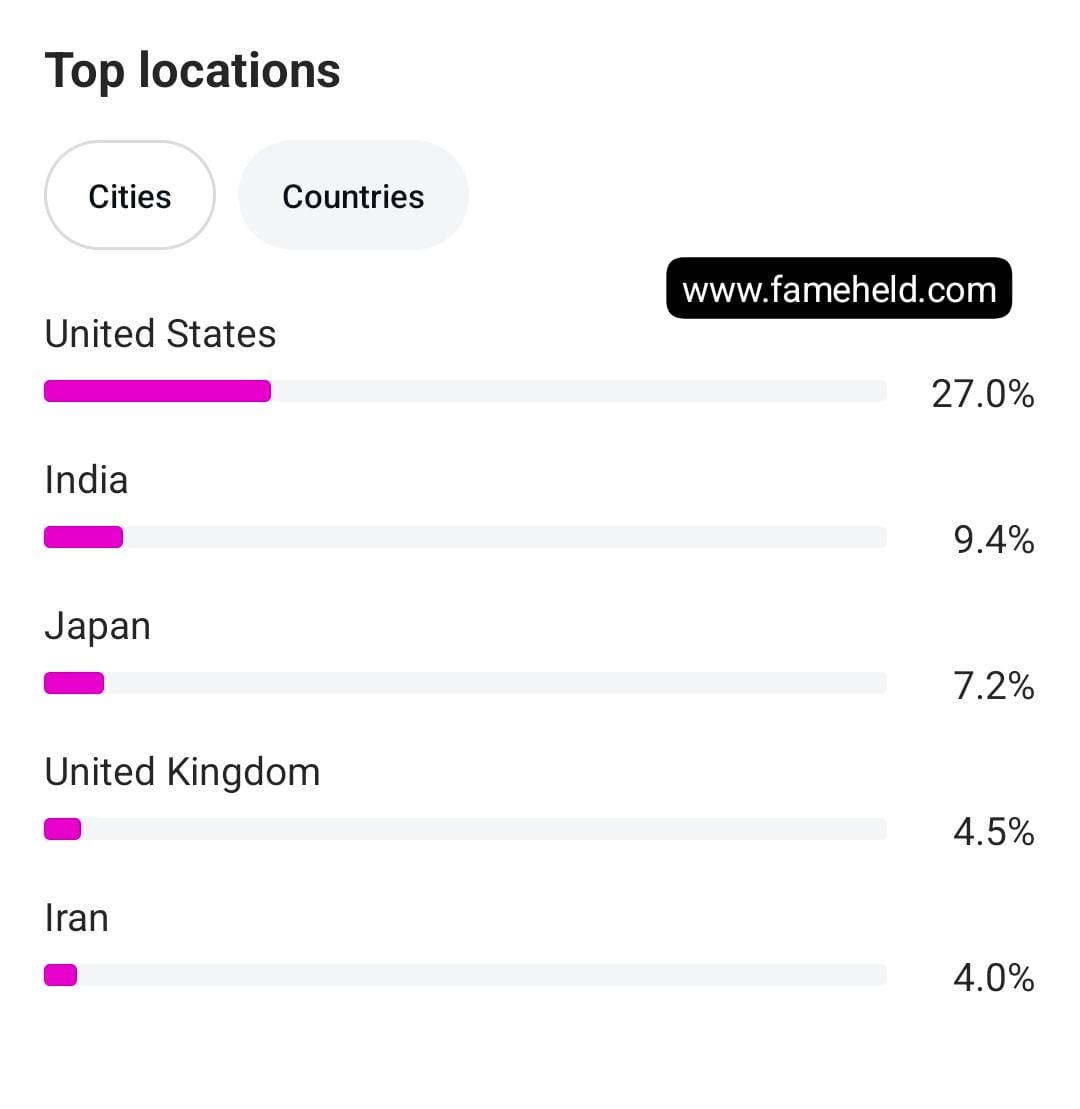Click the India percentage bar
Image resolution: width=1080 pixels, height=1109 pixels.
click(465, 537)
